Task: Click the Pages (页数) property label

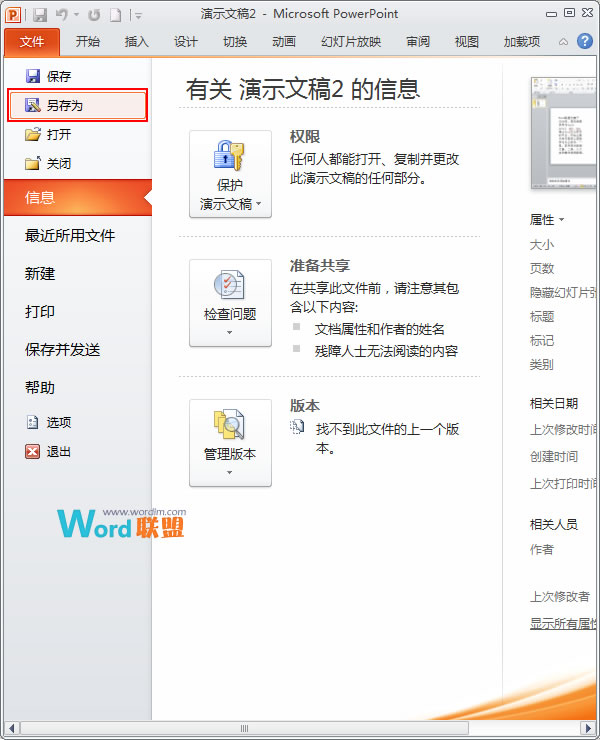Action: click(541, 268)
